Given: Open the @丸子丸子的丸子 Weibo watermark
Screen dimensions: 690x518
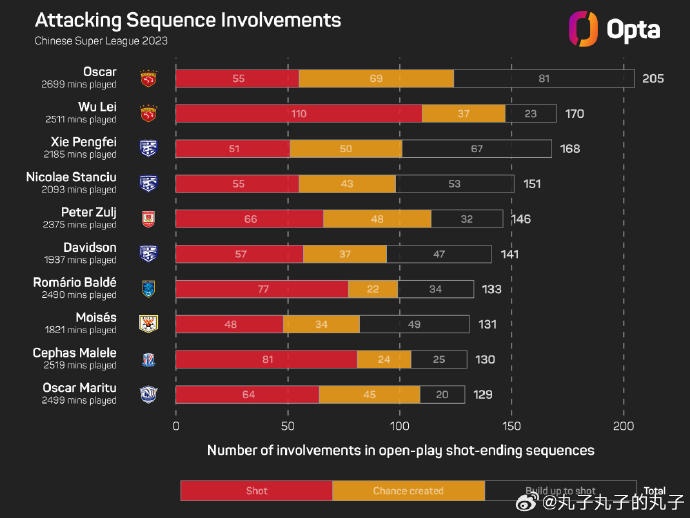Looking at the screenshot, I should (x=599, y=500).
